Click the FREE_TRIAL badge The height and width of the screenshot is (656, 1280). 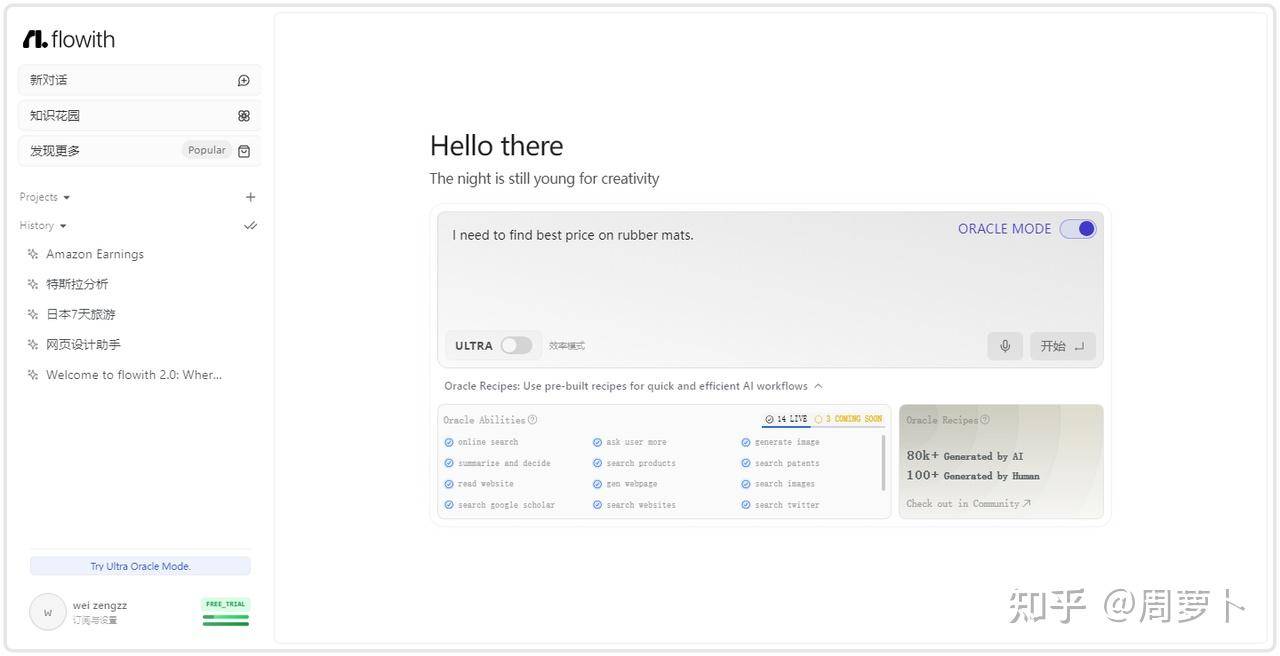[x=225, y=604]
